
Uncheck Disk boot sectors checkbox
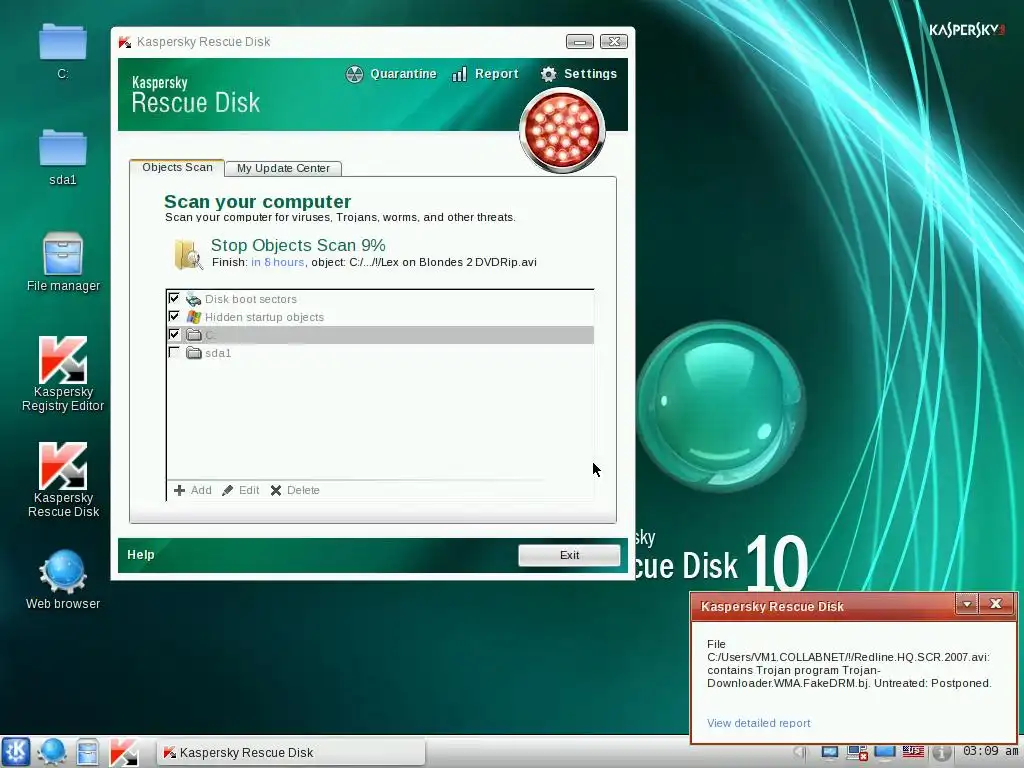[x=174, y=298]
